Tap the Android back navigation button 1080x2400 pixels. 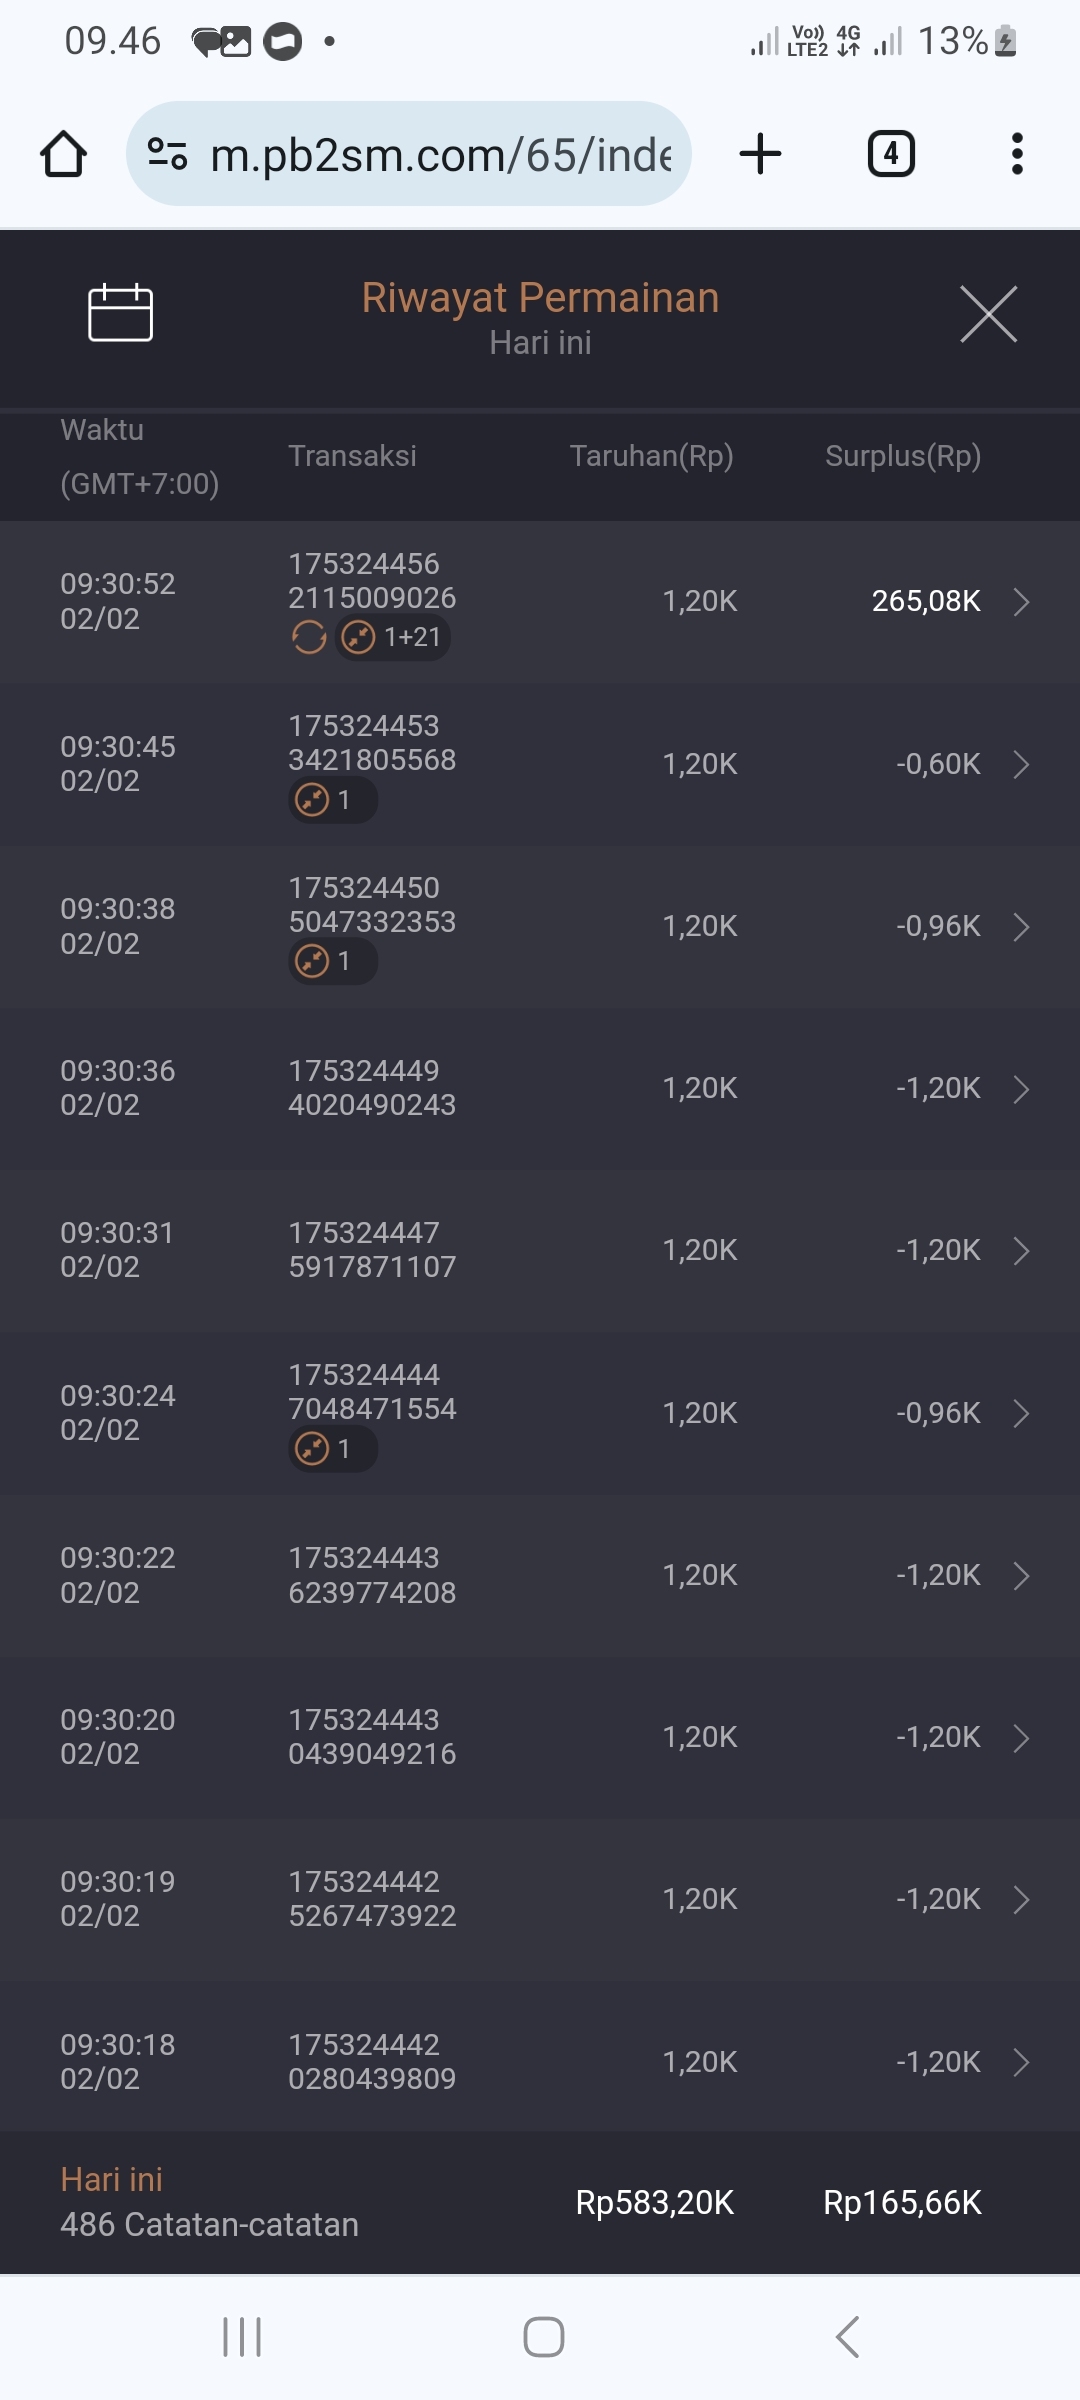(847, 2337)
